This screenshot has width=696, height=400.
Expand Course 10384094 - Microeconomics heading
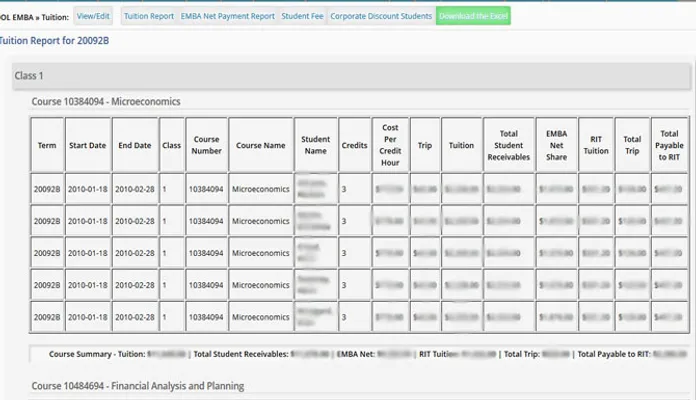point(105,101)
